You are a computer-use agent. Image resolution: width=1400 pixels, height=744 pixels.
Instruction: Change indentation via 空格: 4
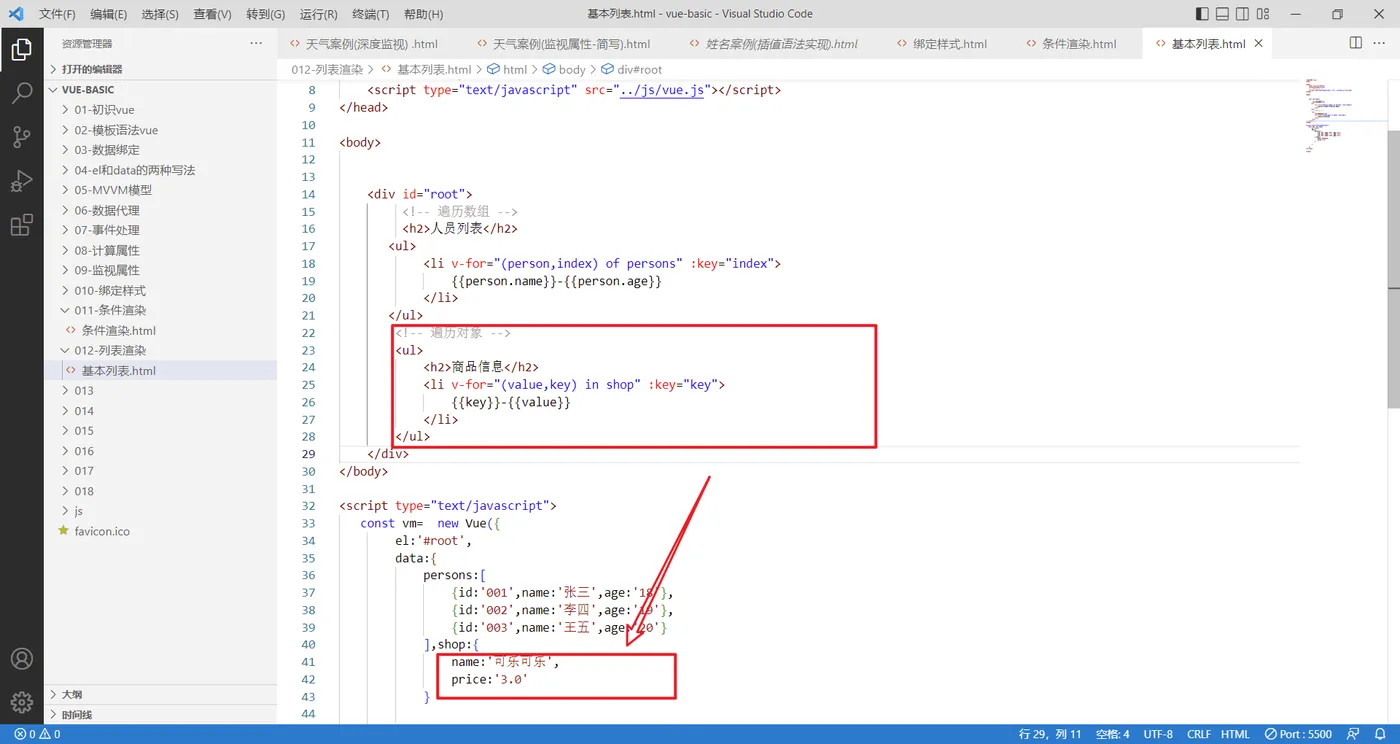pyautogui.click(x=1112, y=734)
